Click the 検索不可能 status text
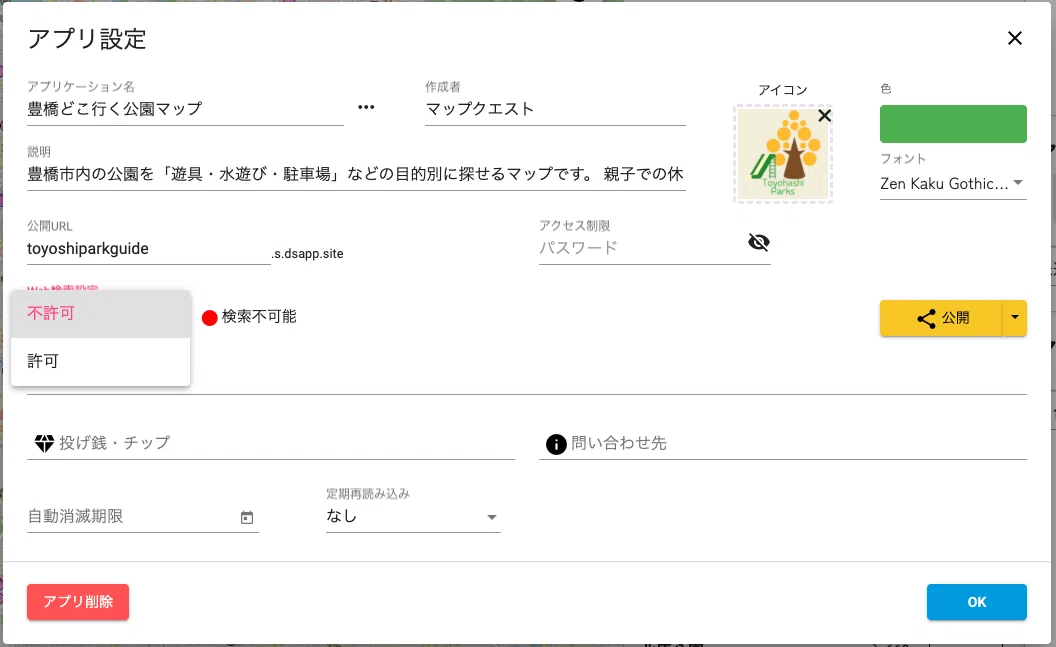The image size is (1056, 647). [x=259, y=316]
